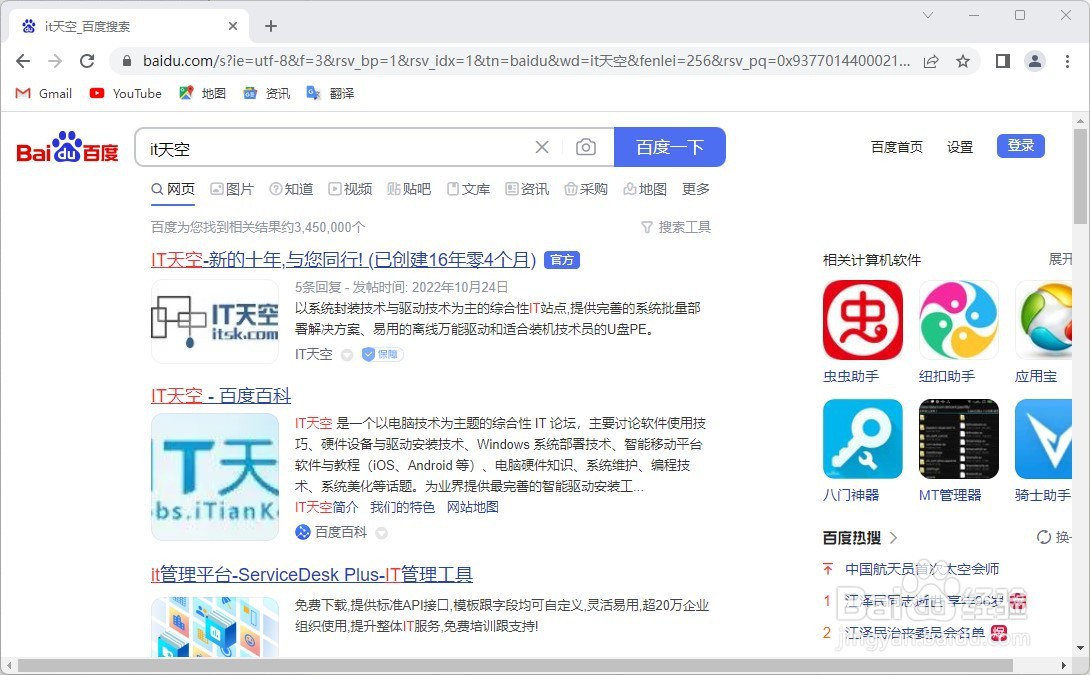Open the YouTube bookmark
This screenshot has height=675, width=1090.
click(126, 93)
